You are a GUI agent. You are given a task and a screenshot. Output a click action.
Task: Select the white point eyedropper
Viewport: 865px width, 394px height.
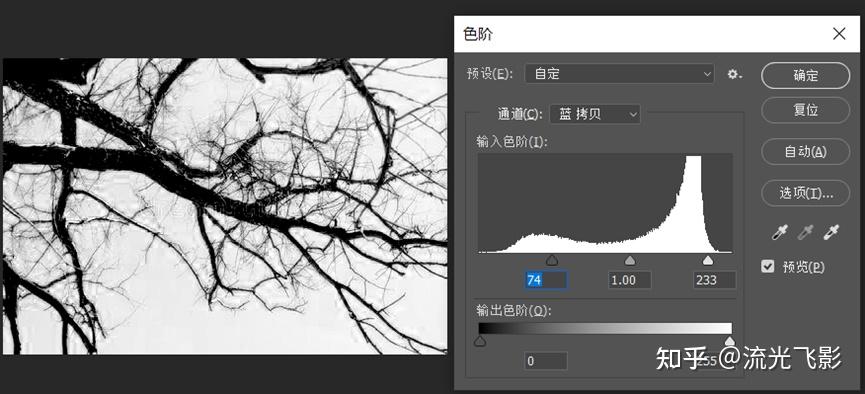click(831, 233)
